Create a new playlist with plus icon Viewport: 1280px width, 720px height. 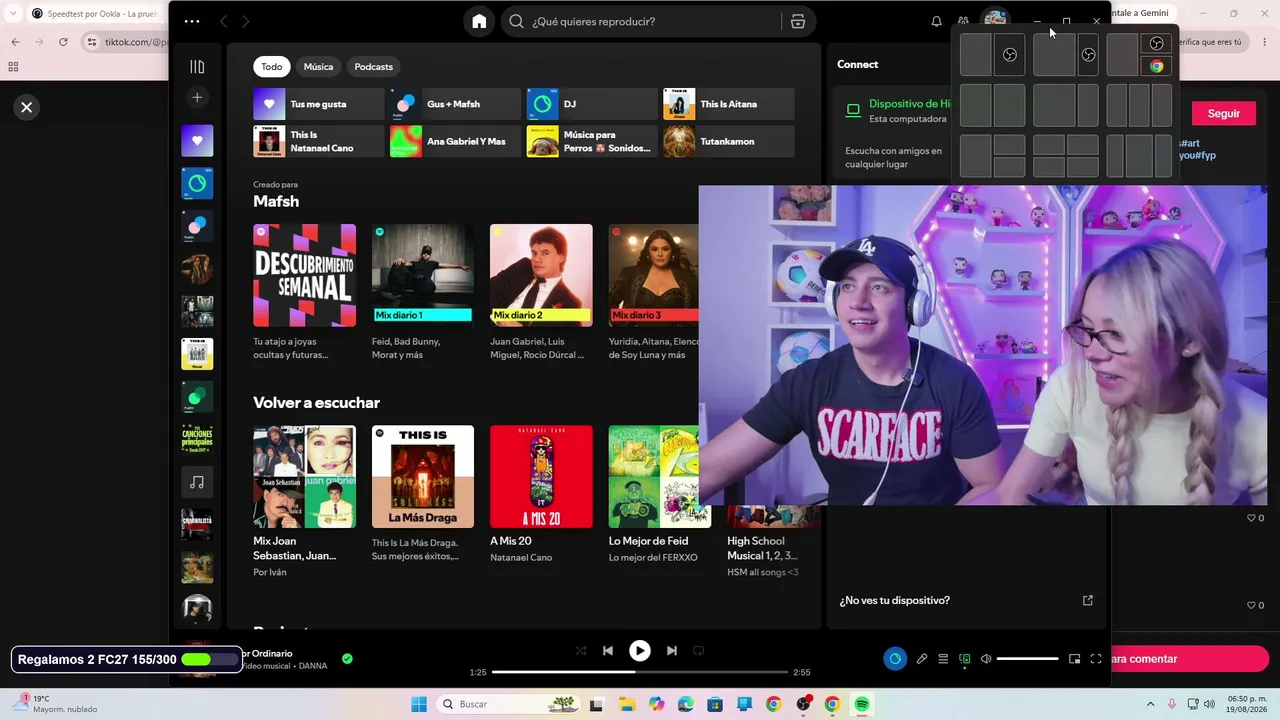click(x=197, y=97)
